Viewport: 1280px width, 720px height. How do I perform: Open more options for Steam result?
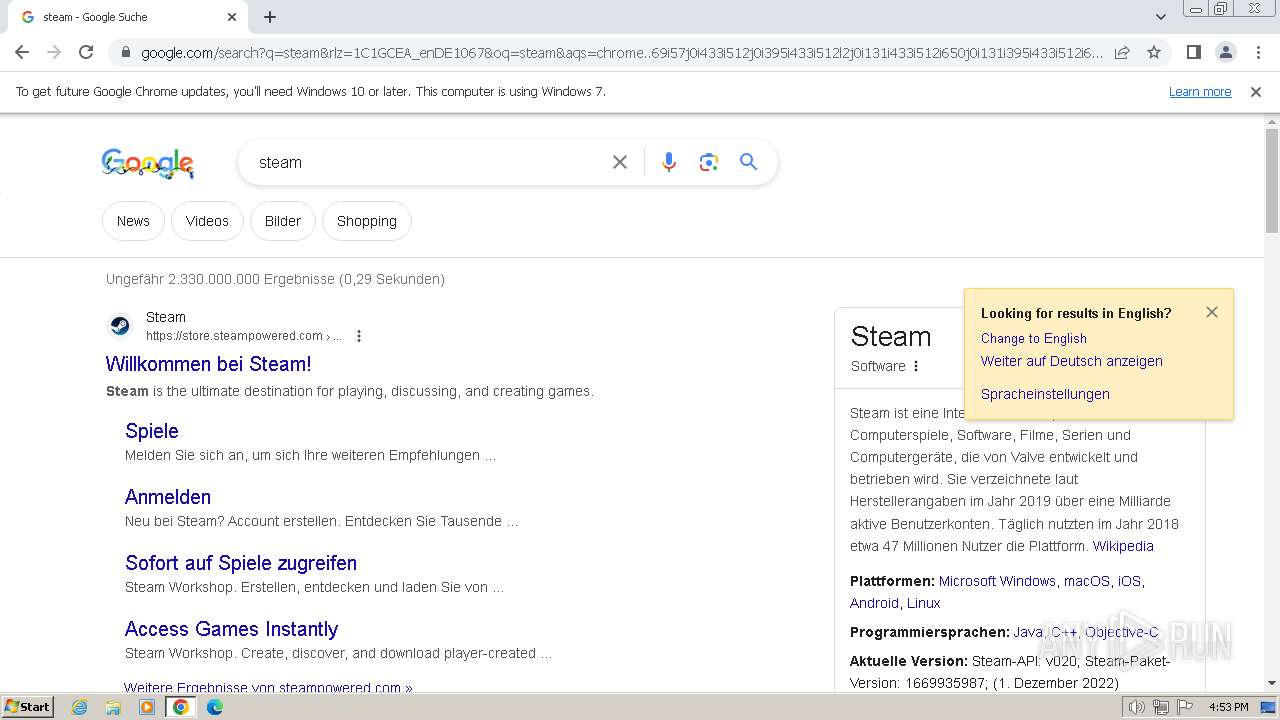pyautogui.click(x=359, y=336)
